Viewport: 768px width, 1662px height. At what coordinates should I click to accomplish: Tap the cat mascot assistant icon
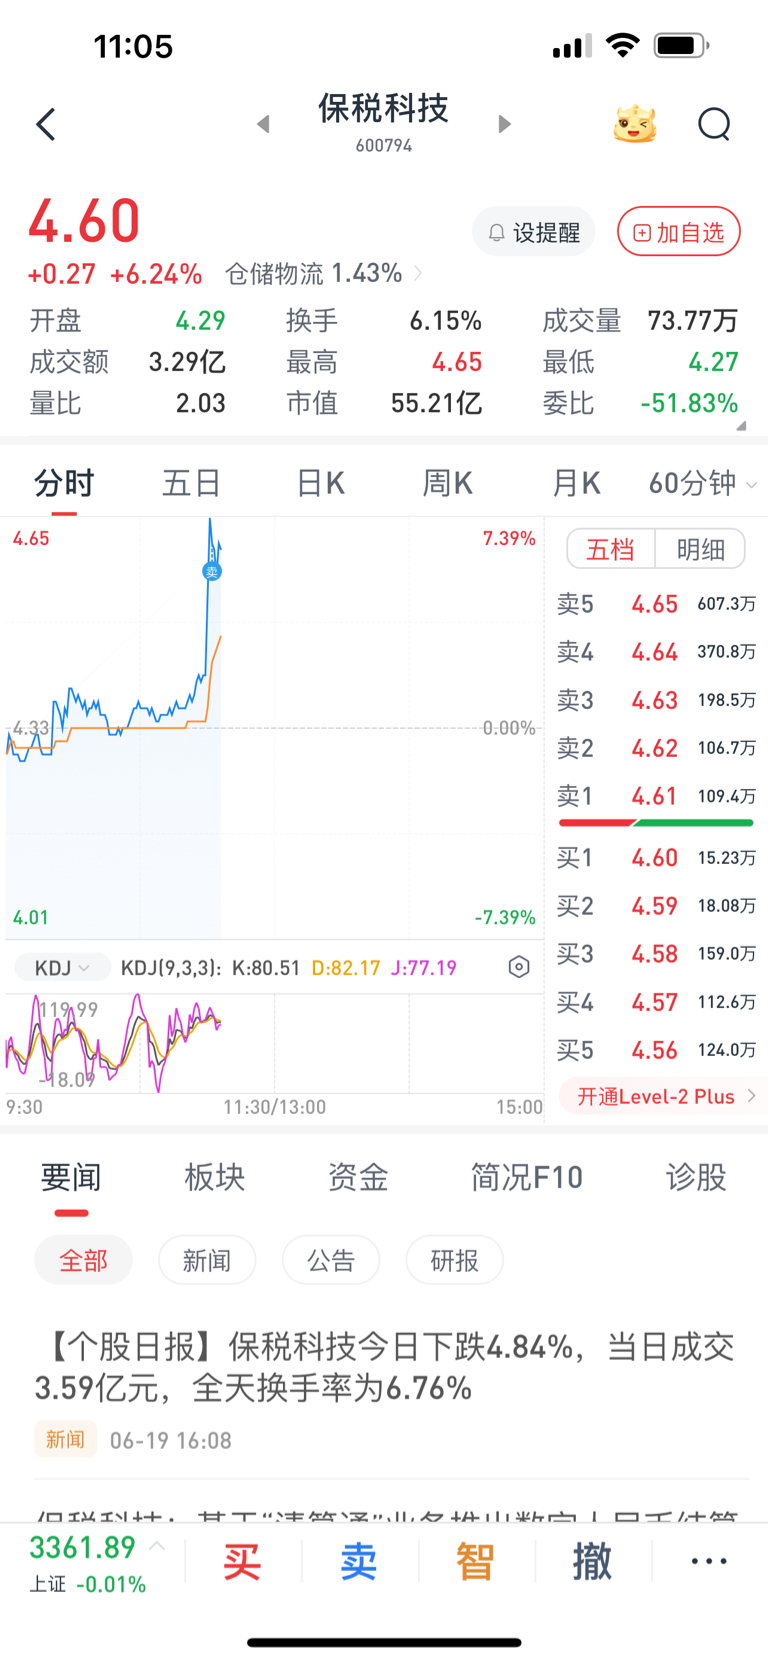pyautogui.click(x=635, y=125)
